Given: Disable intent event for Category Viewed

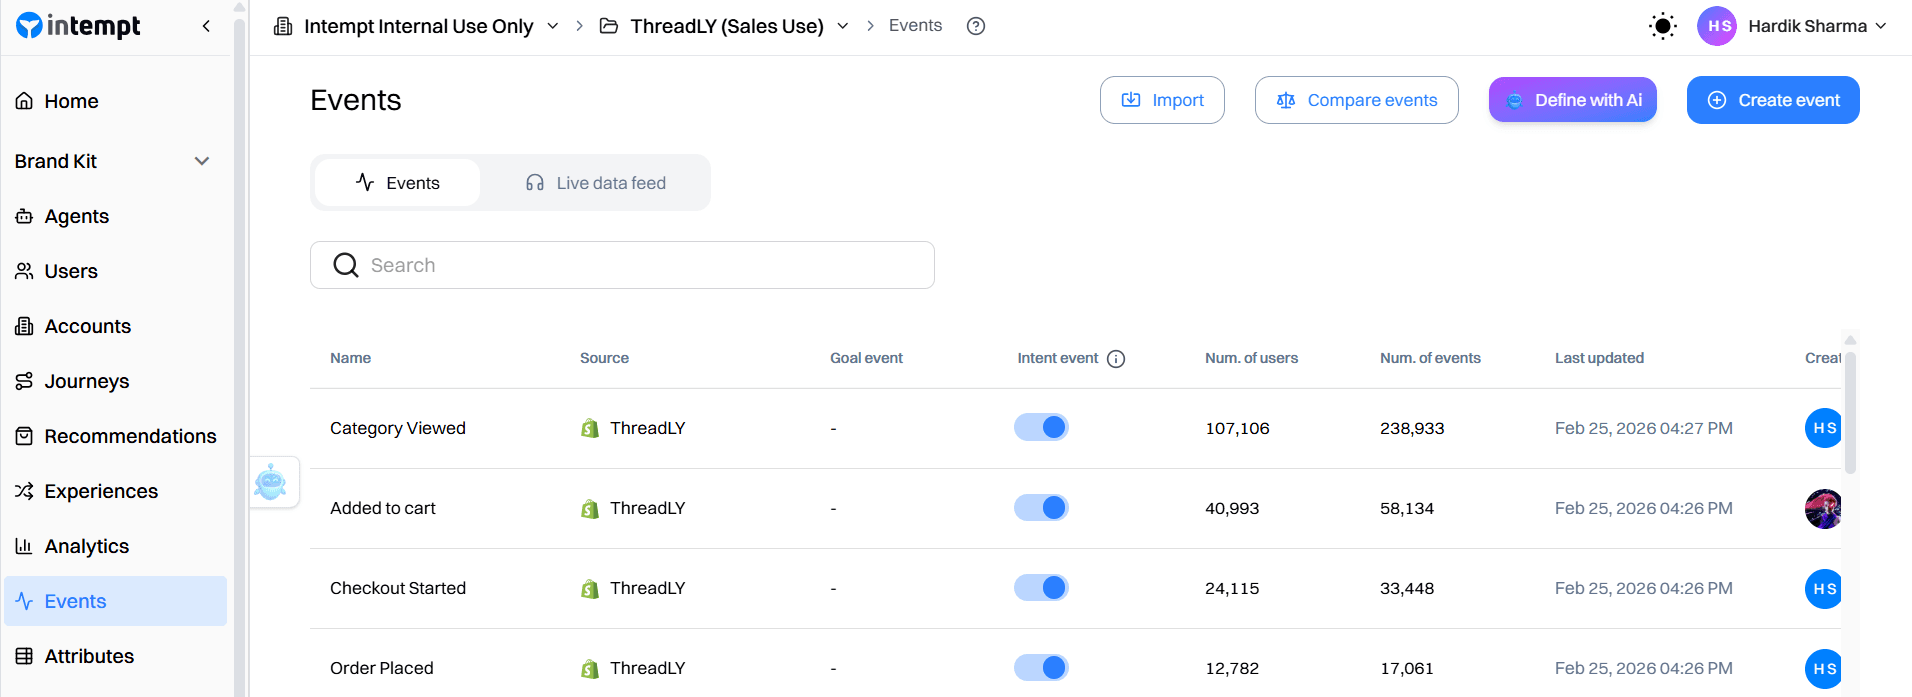Looking at the screenshot, I should (1041, 427).
